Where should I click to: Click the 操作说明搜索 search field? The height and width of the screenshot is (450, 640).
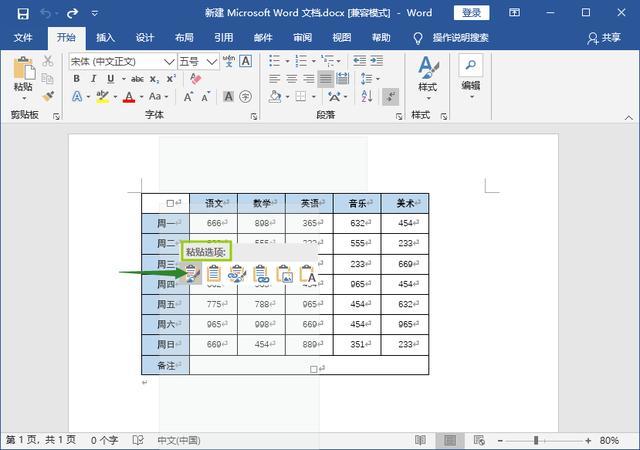click(460, 38)
